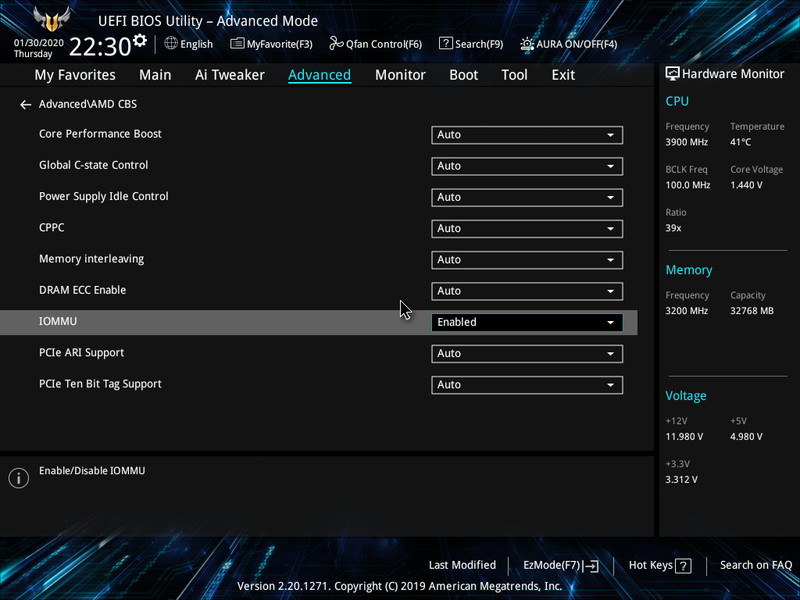Click the TUF logo emblem
This screenshot has height=600, width=800.
click(x=51, y=19)
